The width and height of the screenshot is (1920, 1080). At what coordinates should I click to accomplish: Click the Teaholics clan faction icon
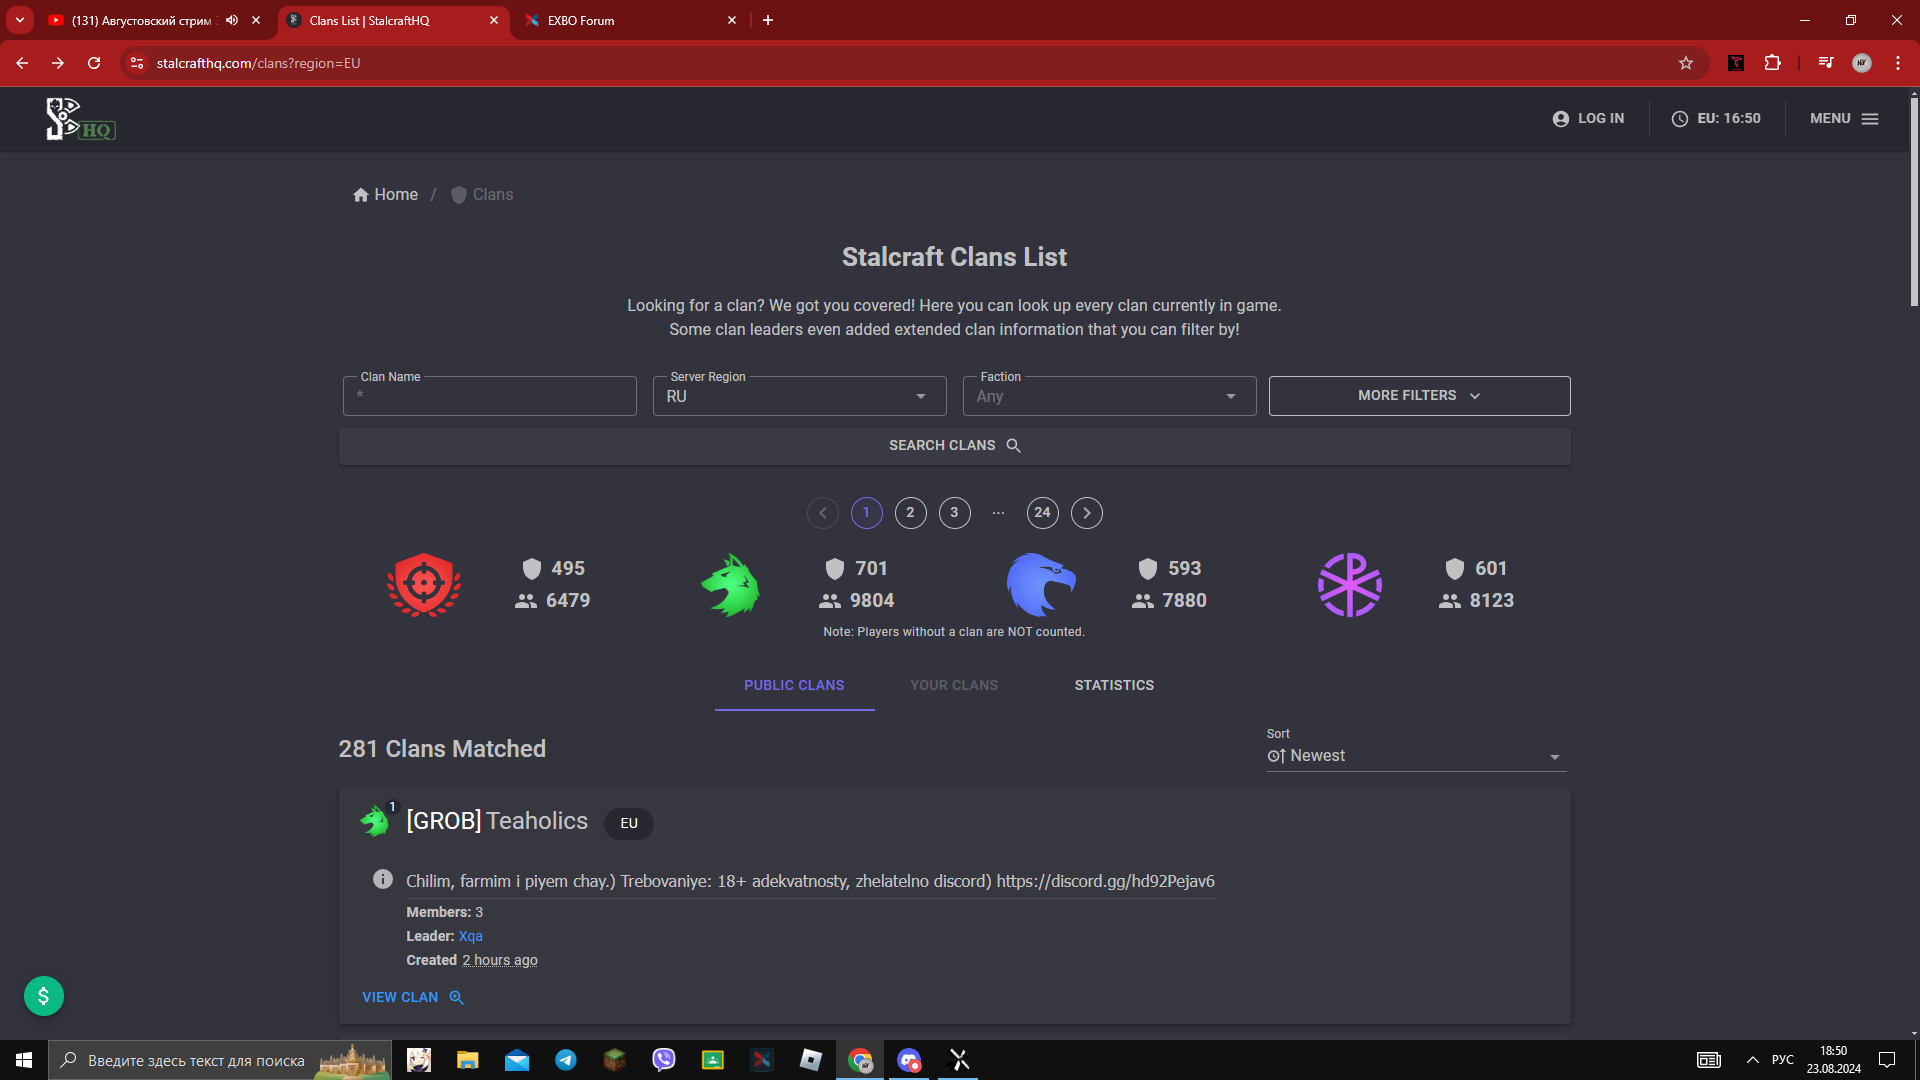pyautogui.click(x=375, y=822)
